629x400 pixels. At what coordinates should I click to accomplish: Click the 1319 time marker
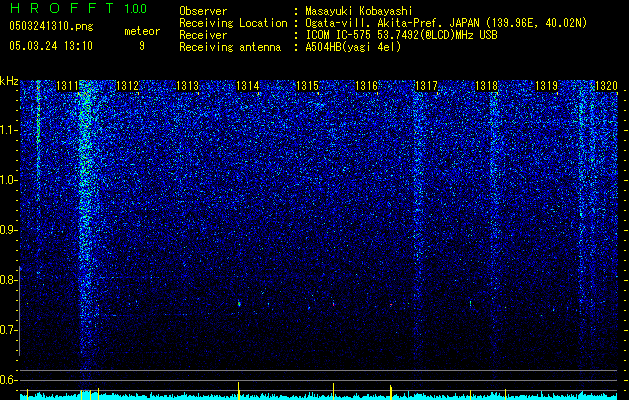click(547, 86)
